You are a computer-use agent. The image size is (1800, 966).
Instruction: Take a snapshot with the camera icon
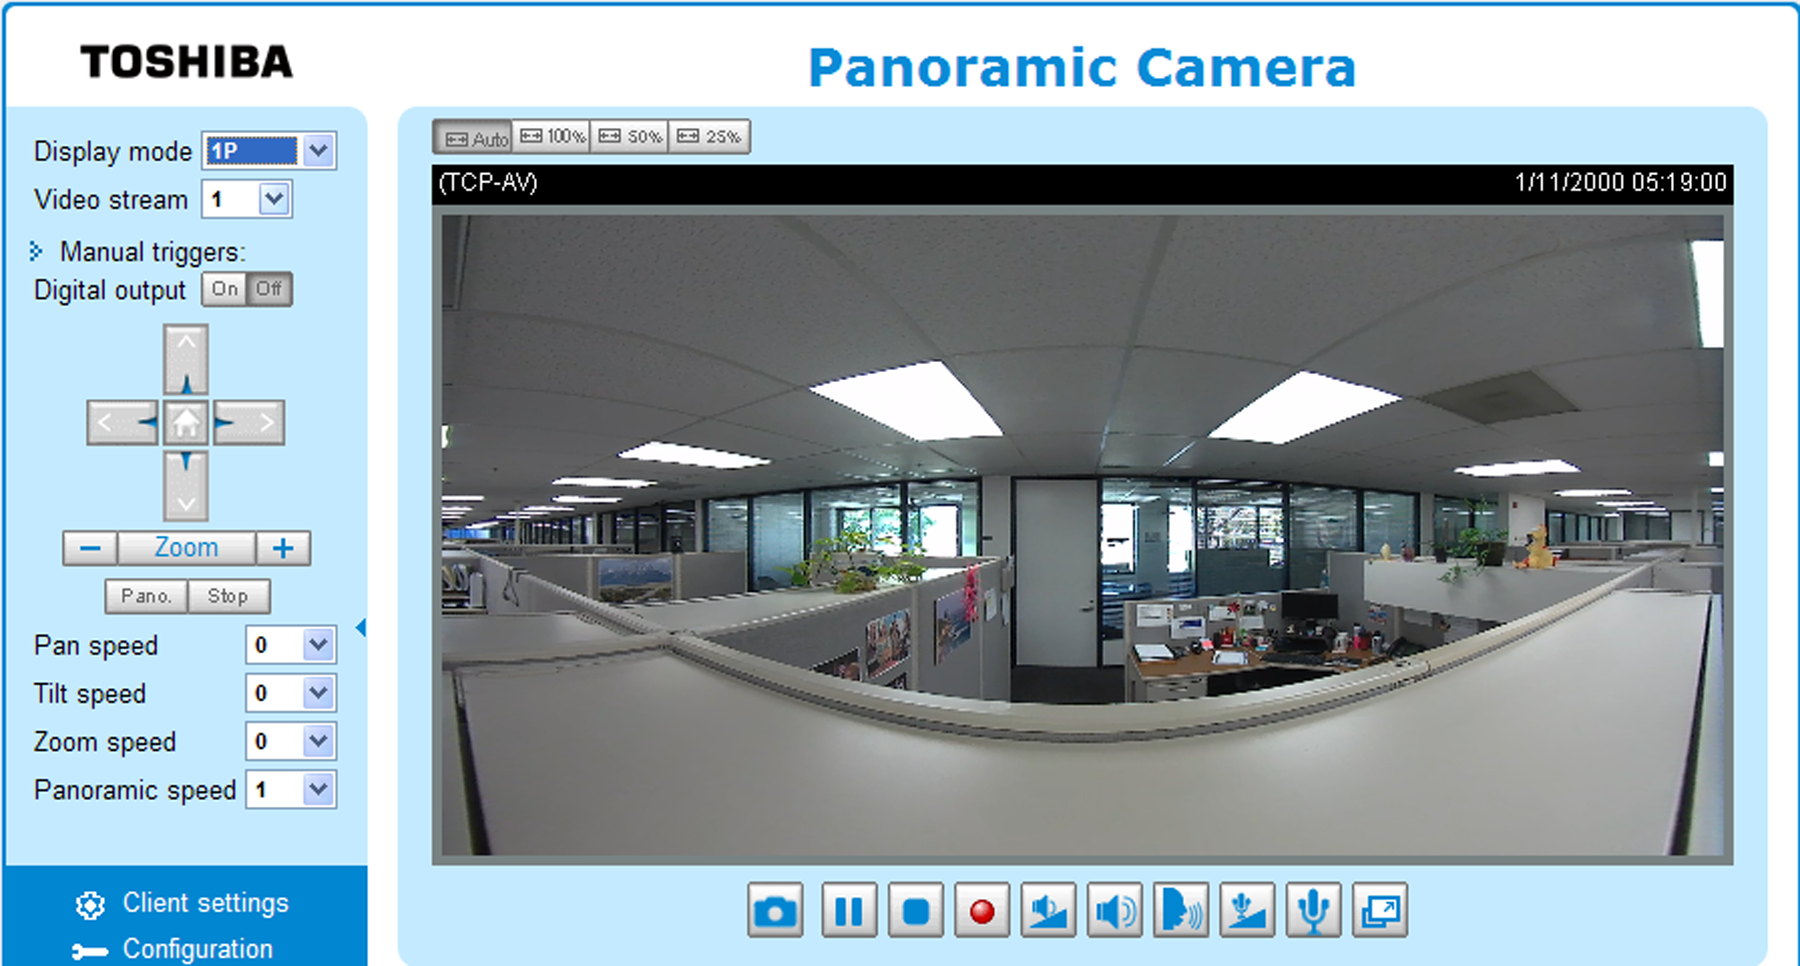775,910
